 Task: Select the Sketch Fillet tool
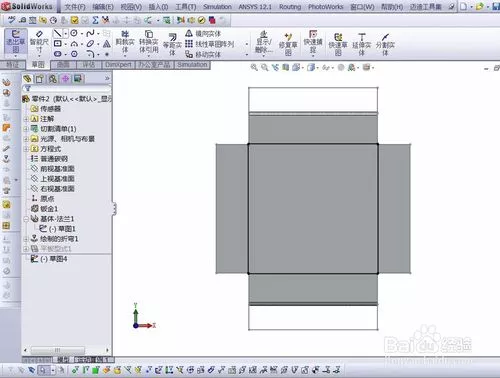pyautogui.click(x=90, y=54)
